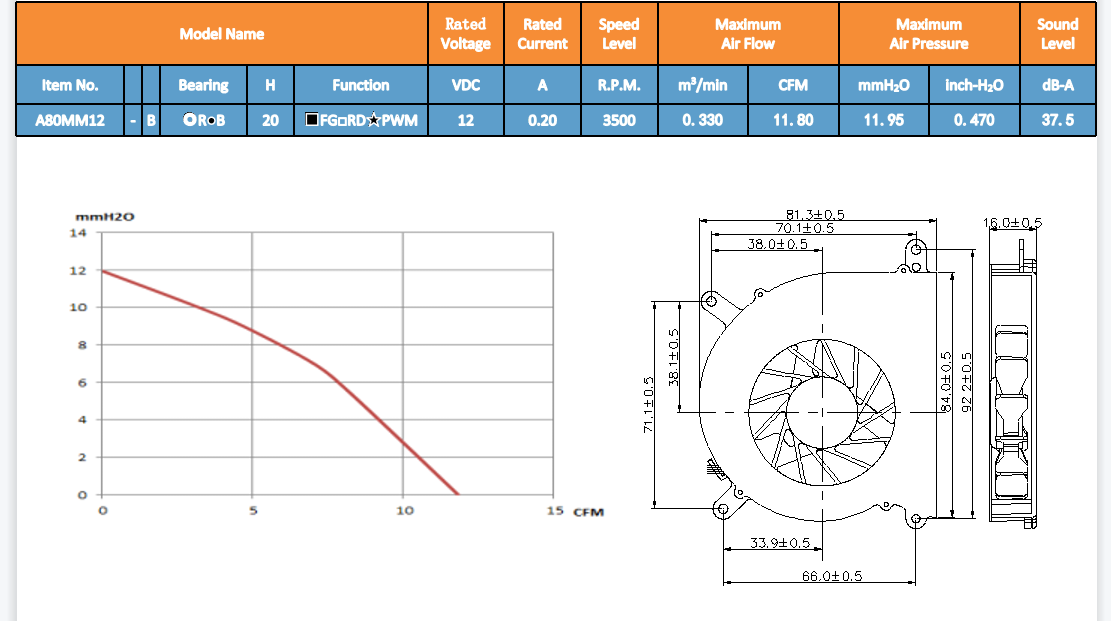Viewport: 1111px width, 621px height.
Task: Select the R bearing circle option
Action: tap(189, 121)
